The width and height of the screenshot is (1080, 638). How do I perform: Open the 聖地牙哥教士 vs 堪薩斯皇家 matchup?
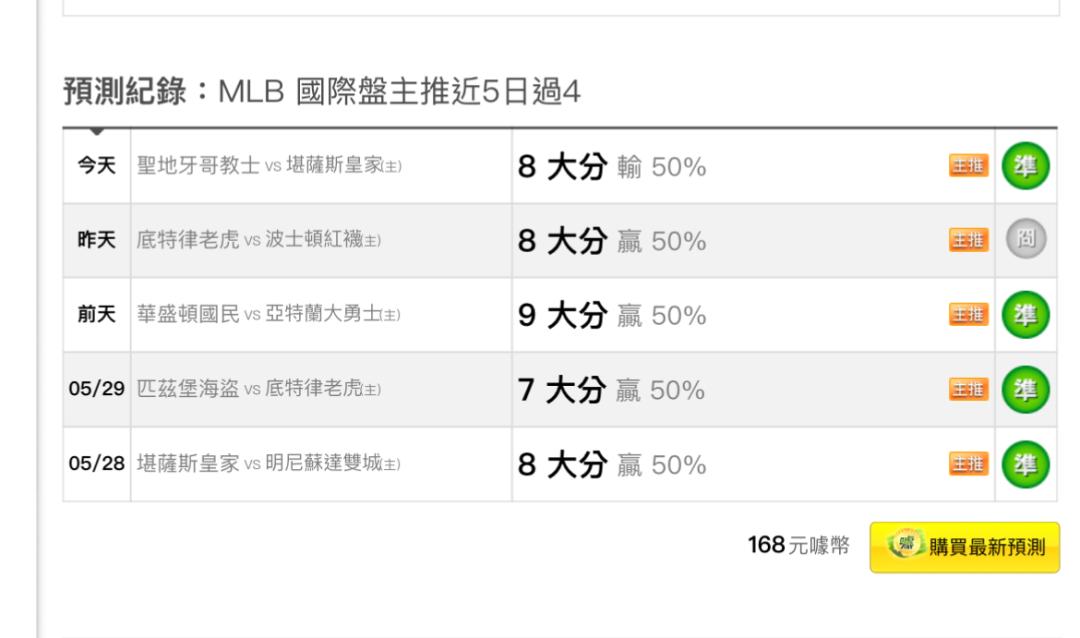(269, 165)
